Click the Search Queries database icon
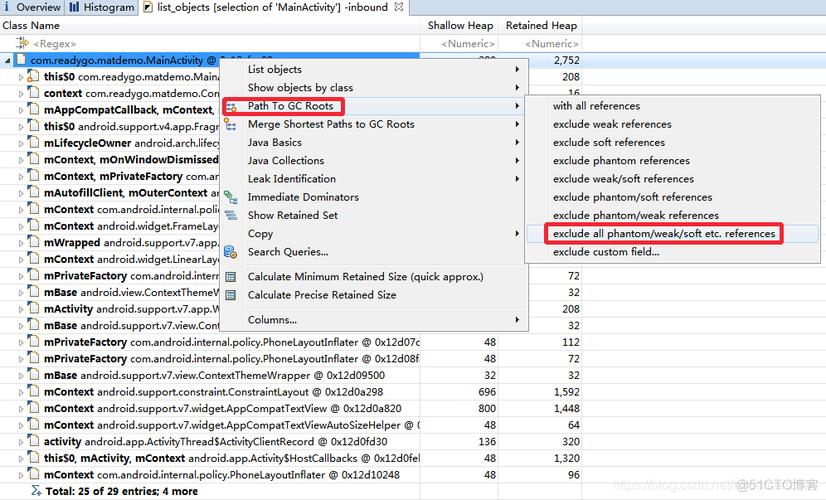Screen dimensions: 826x500 (x=231, y=252)
